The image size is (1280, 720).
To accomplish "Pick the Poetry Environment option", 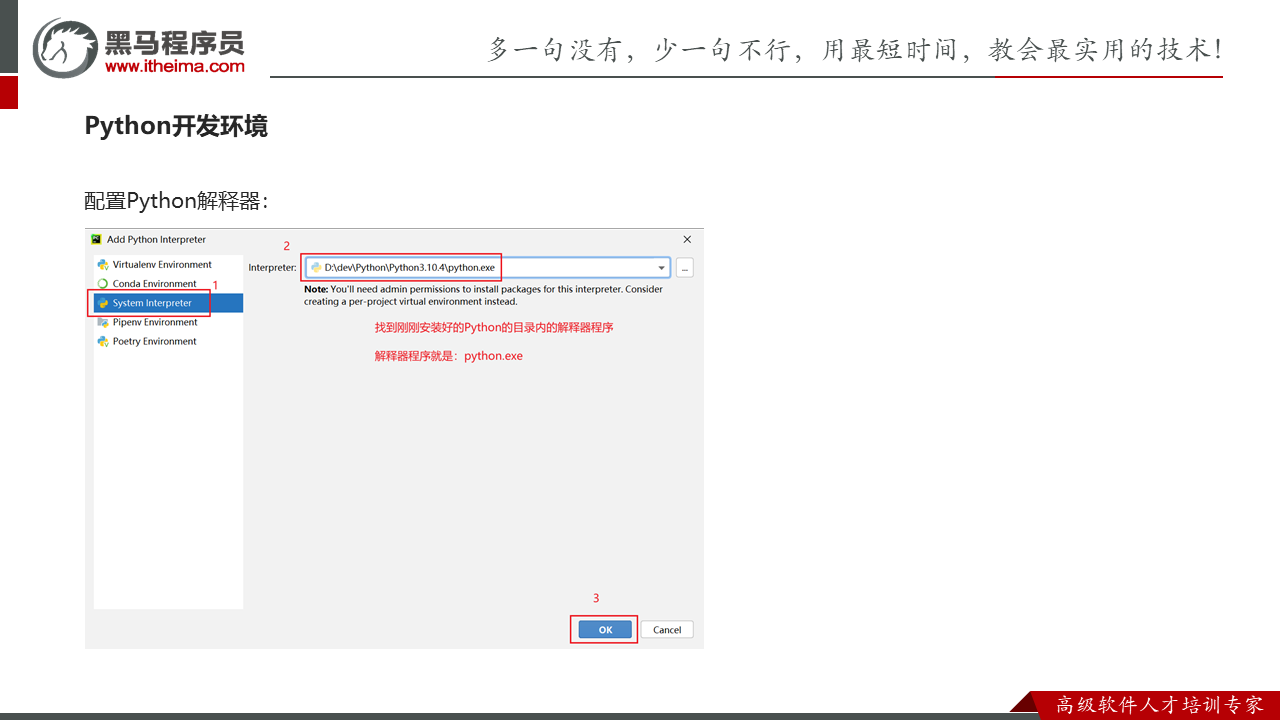I will click(x=154, y=341).
